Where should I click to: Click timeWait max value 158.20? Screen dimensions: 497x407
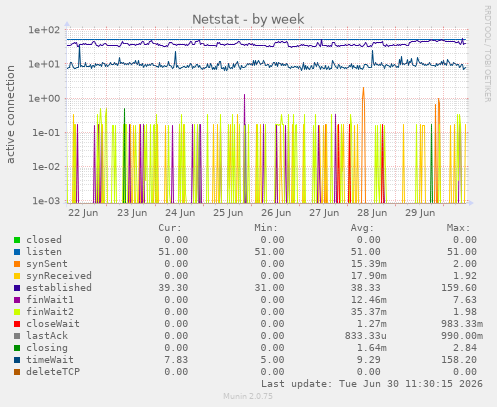point(459,360)
